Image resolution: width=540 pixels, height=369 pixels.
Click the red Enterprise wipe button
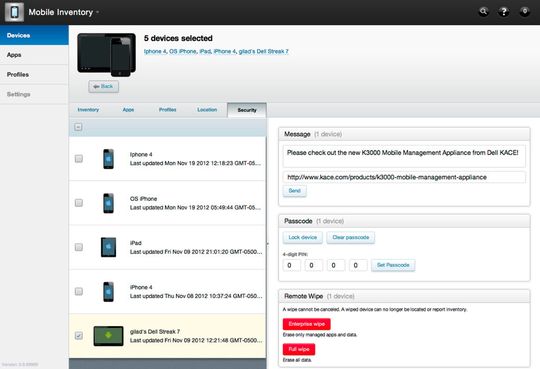click(307, 324)
